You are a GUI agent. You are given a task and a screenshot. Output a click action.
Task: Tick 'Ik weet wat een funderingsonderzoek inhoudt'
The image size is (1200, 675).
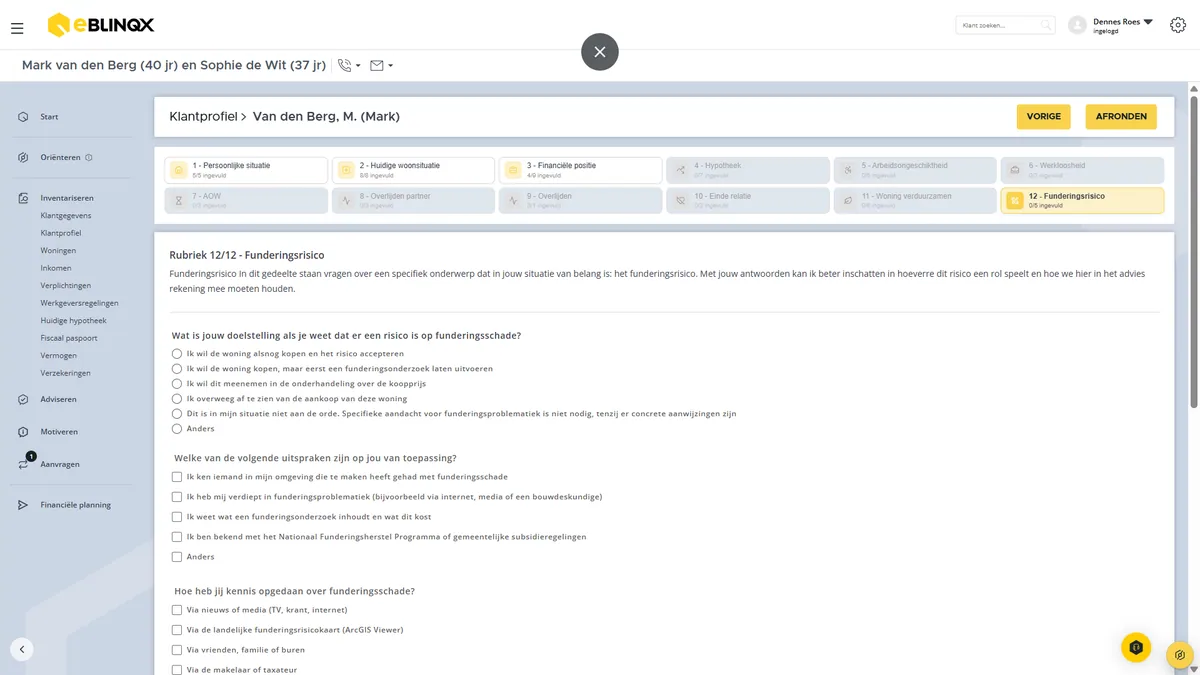(x=177, y=517)
